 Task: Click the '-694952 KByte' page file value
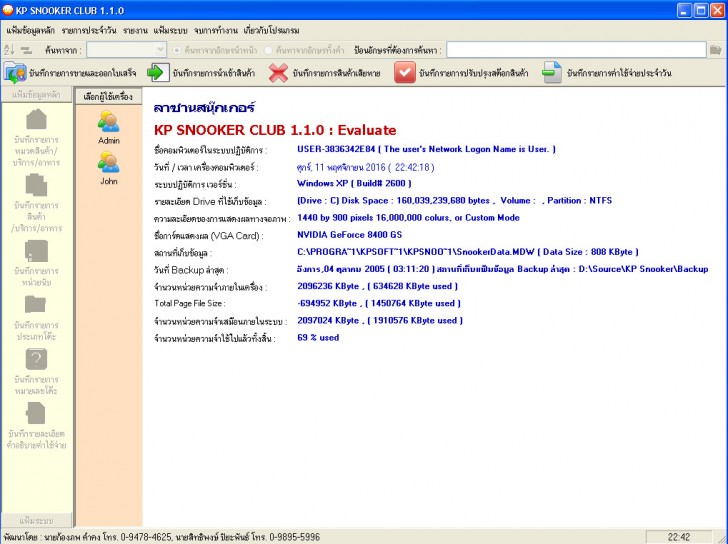point(379,304)
